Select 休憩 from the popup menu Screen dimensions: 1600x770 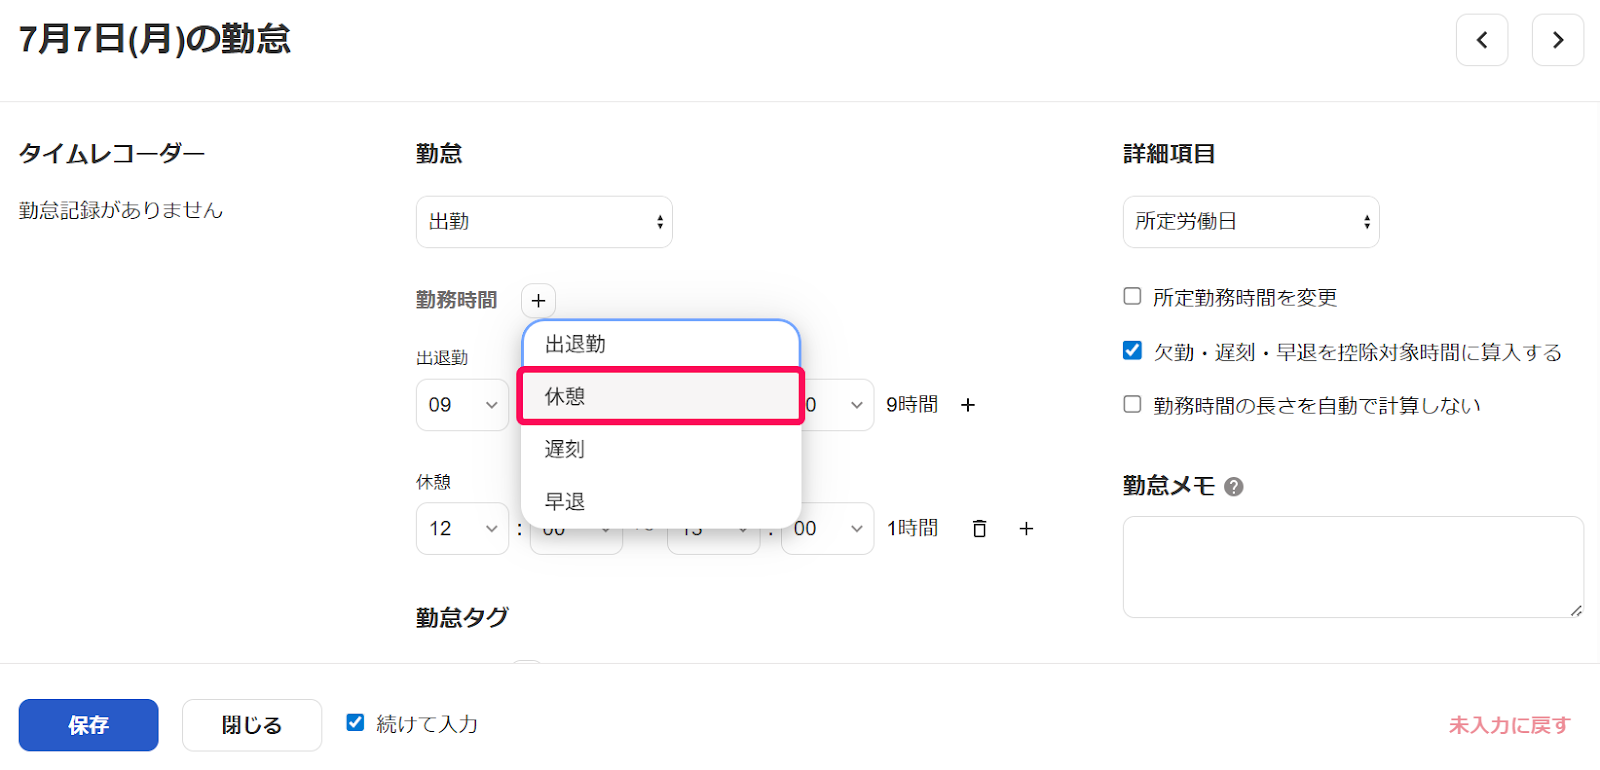coord(661,396)
